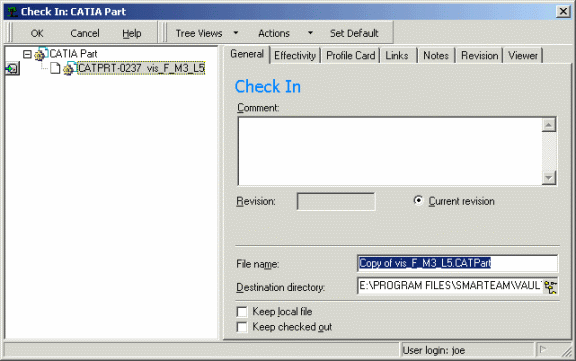The height and width of the screenshot is (361, 576).
Task: Click the Comment scrollbar up arrow
Action: (549, 125)
